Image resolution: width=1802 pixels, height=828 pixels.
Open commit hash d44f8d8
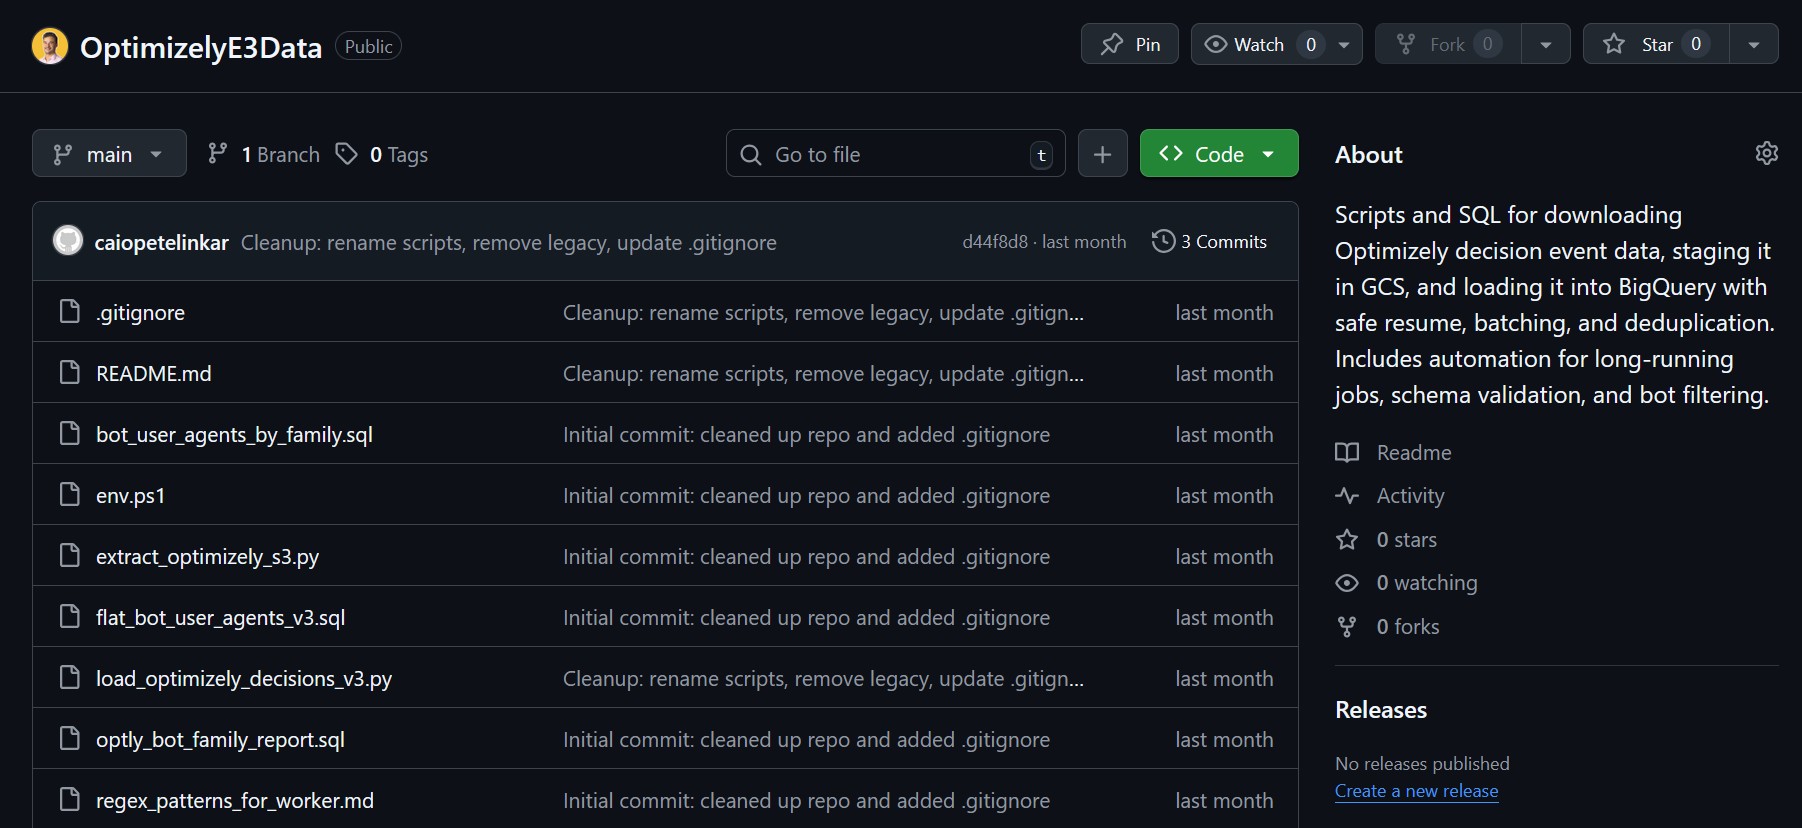995,242
